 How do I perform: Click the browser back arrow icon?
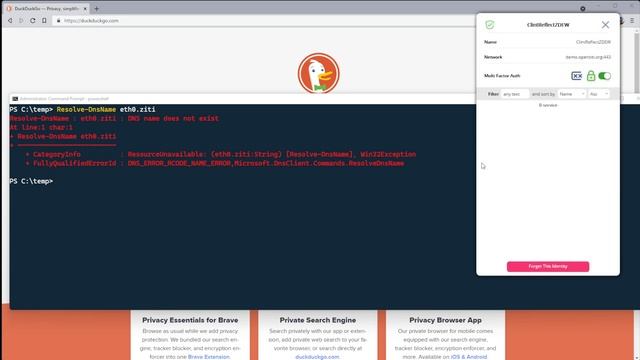10,20
